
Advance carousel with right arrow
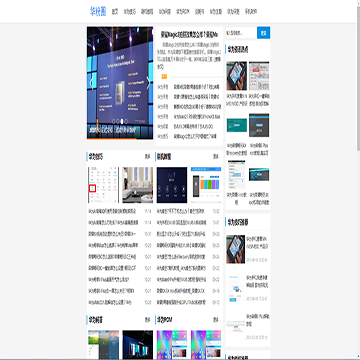(x=148, y=83)
